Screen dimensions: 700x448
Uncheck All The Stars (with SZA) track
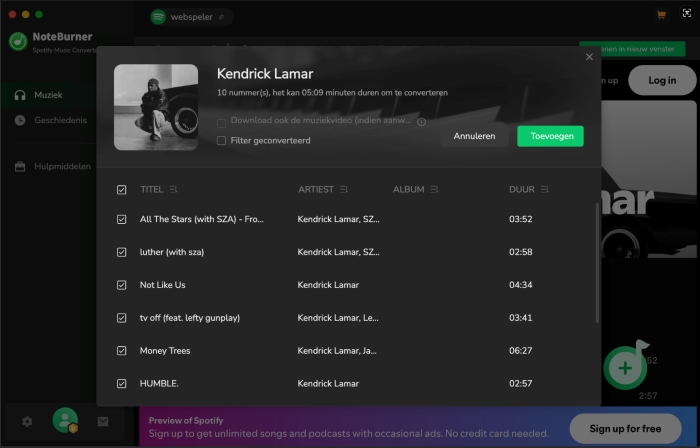(x=121, y=220)
